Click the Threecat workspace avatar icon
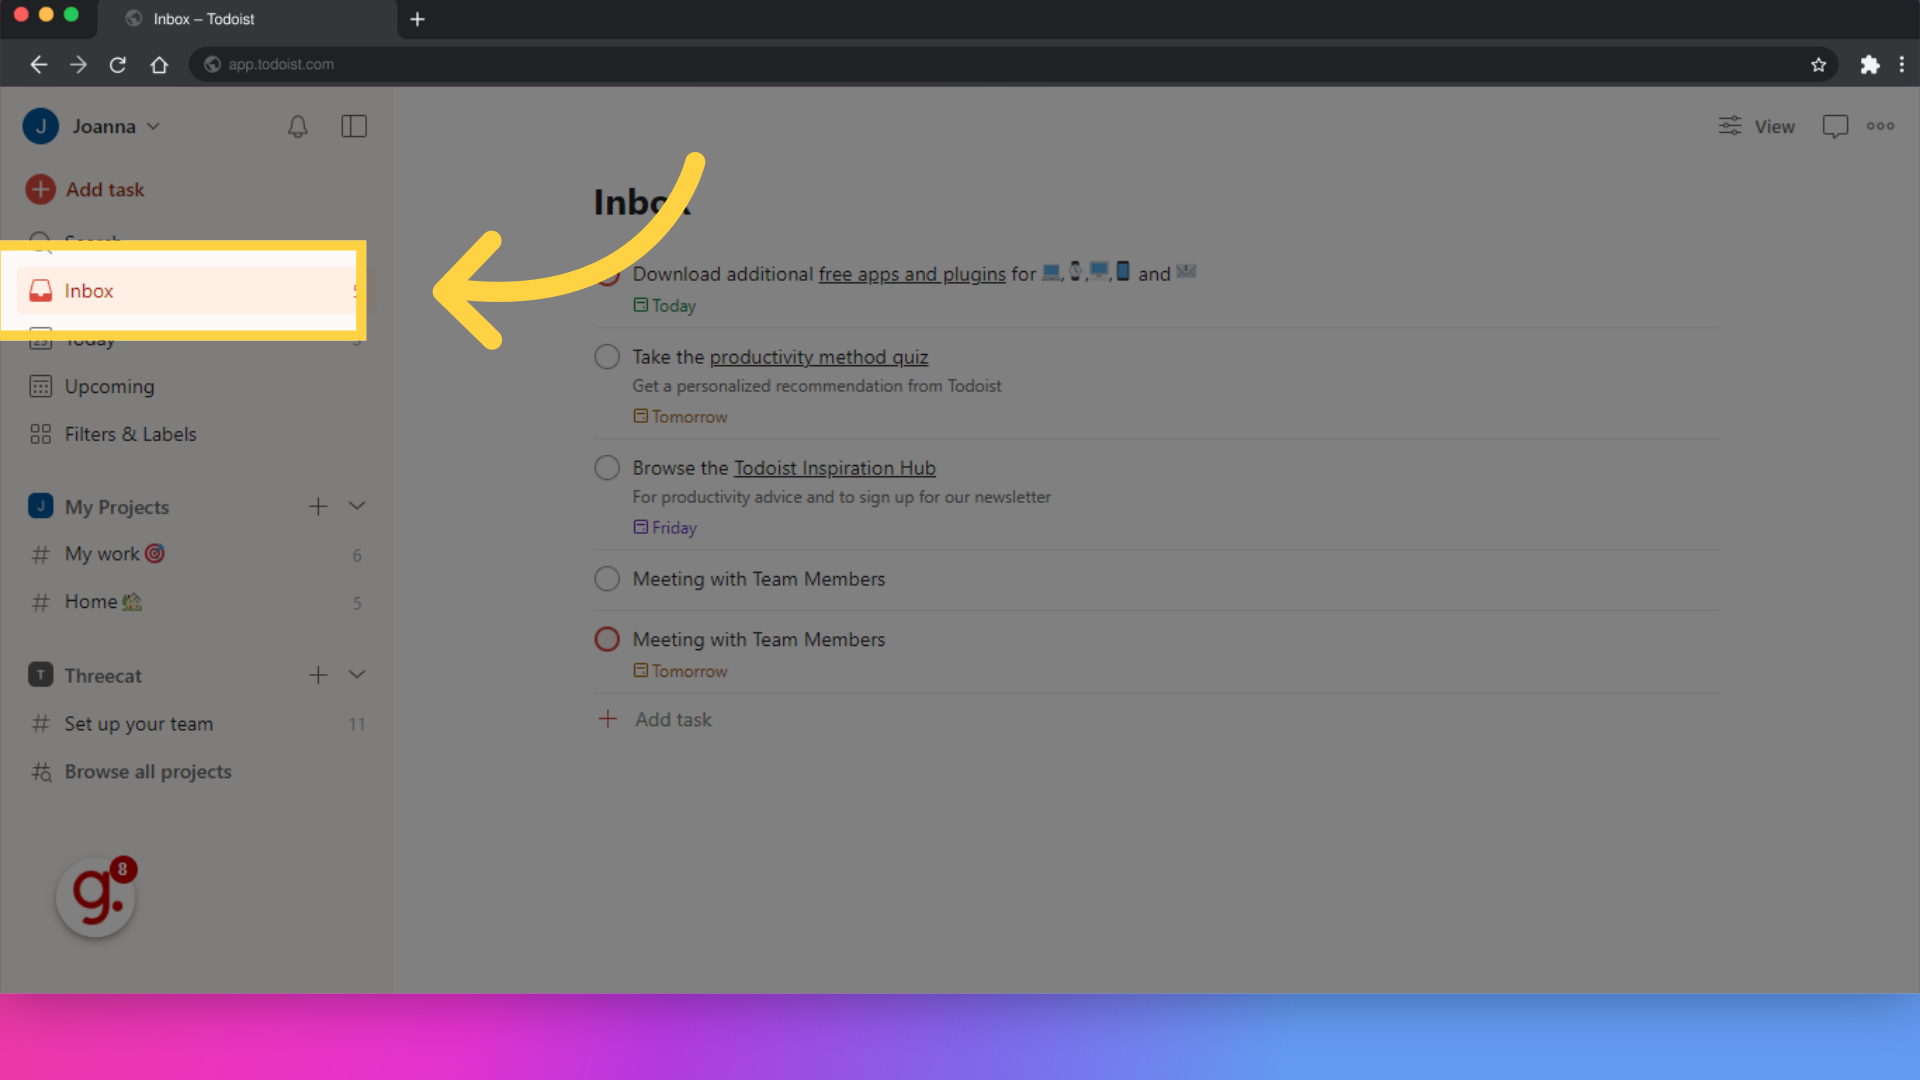The height and width of the screenshot is (1080, 1920). [x=40, y=676]
